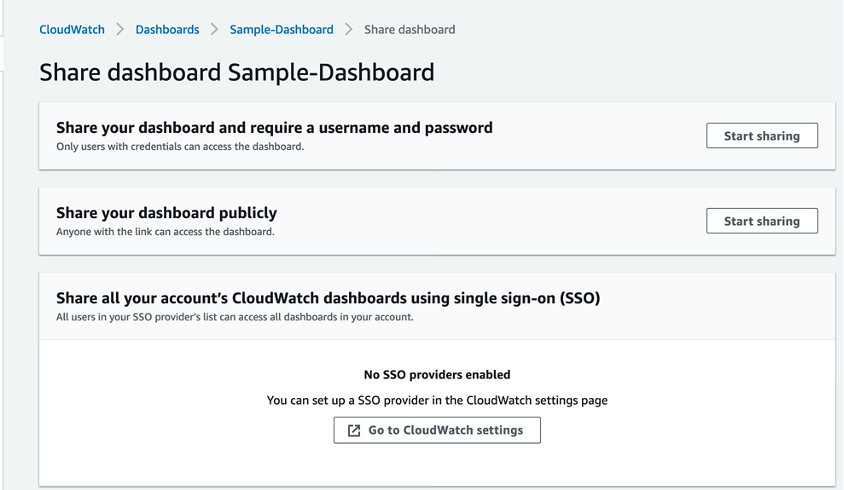The width and height of the screenshot is (844, 490).
Task: Click chevron separator after Sample-Dashboard breadcrumb
Action: point(349,30)
